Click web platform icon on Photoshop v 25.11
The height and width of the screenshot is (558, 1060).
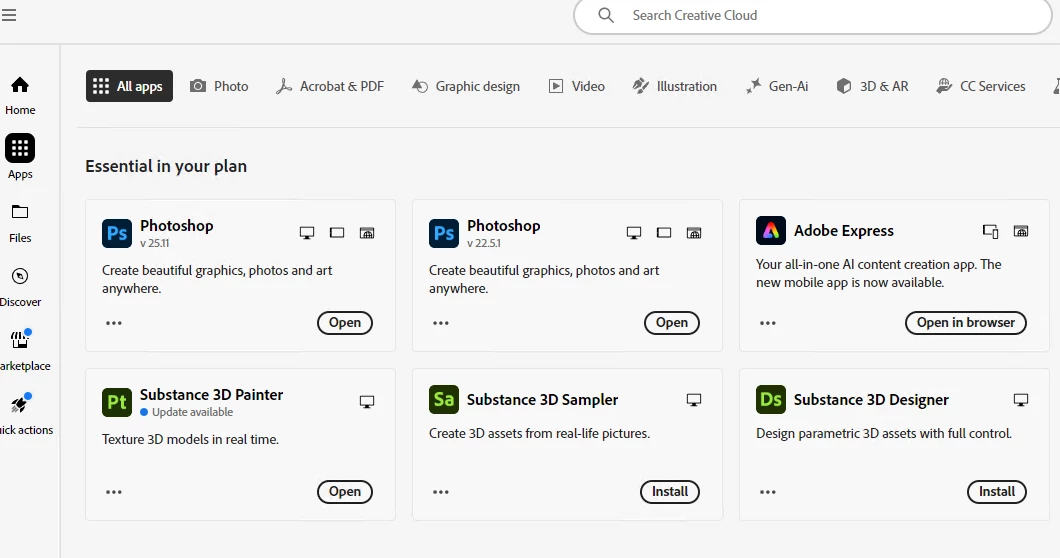coord(366,233)
